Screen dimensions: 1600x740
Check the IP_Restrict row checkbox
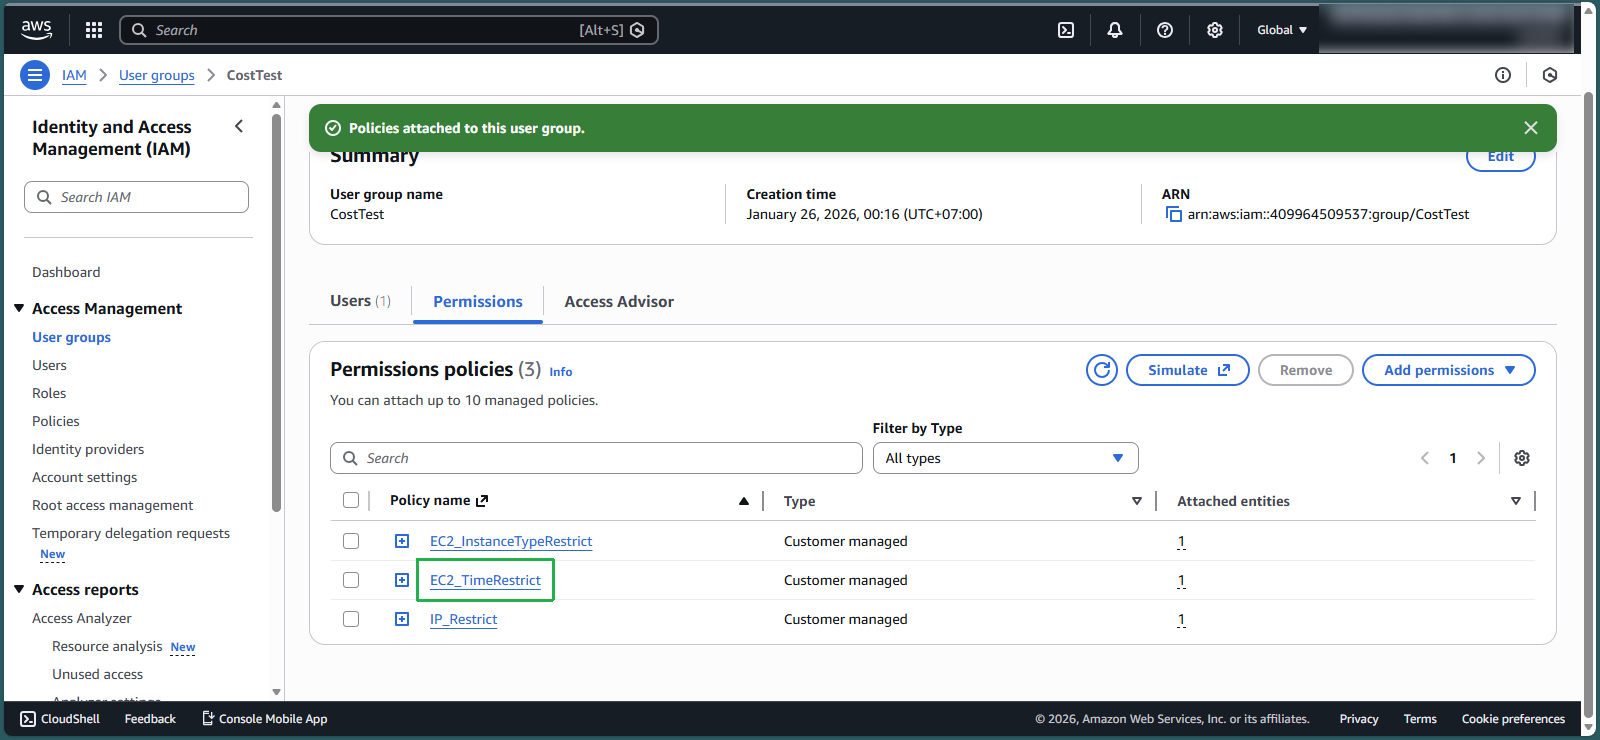pyautogui.click(x=351, y=619)
